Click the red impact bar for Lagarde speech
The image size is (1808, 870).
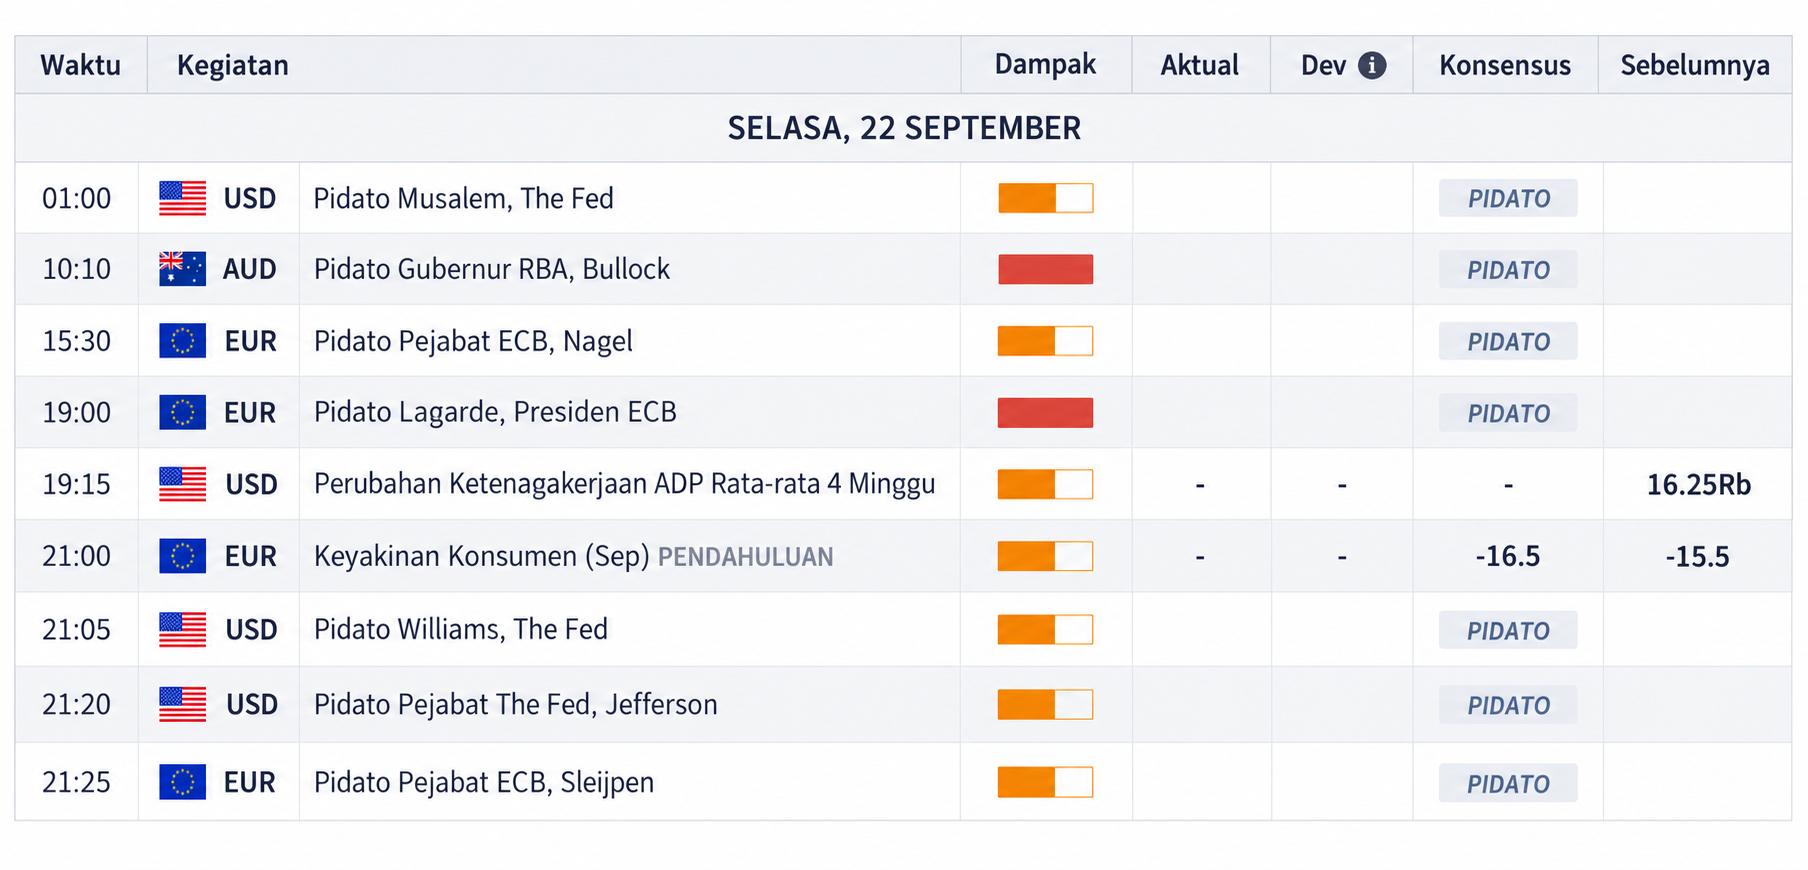point(1045,412)
